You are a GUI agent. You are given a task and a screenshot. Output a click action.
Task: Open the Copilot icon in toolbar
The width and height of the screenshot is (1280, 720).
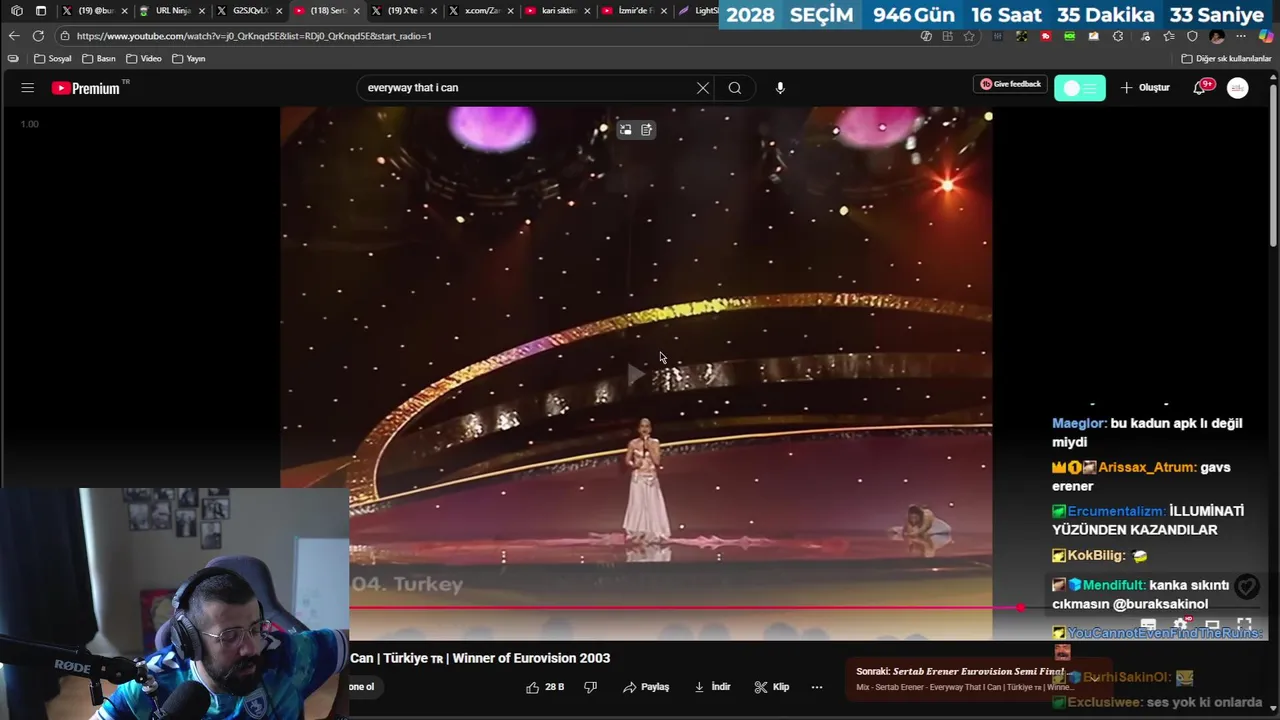coord(1266,36)
